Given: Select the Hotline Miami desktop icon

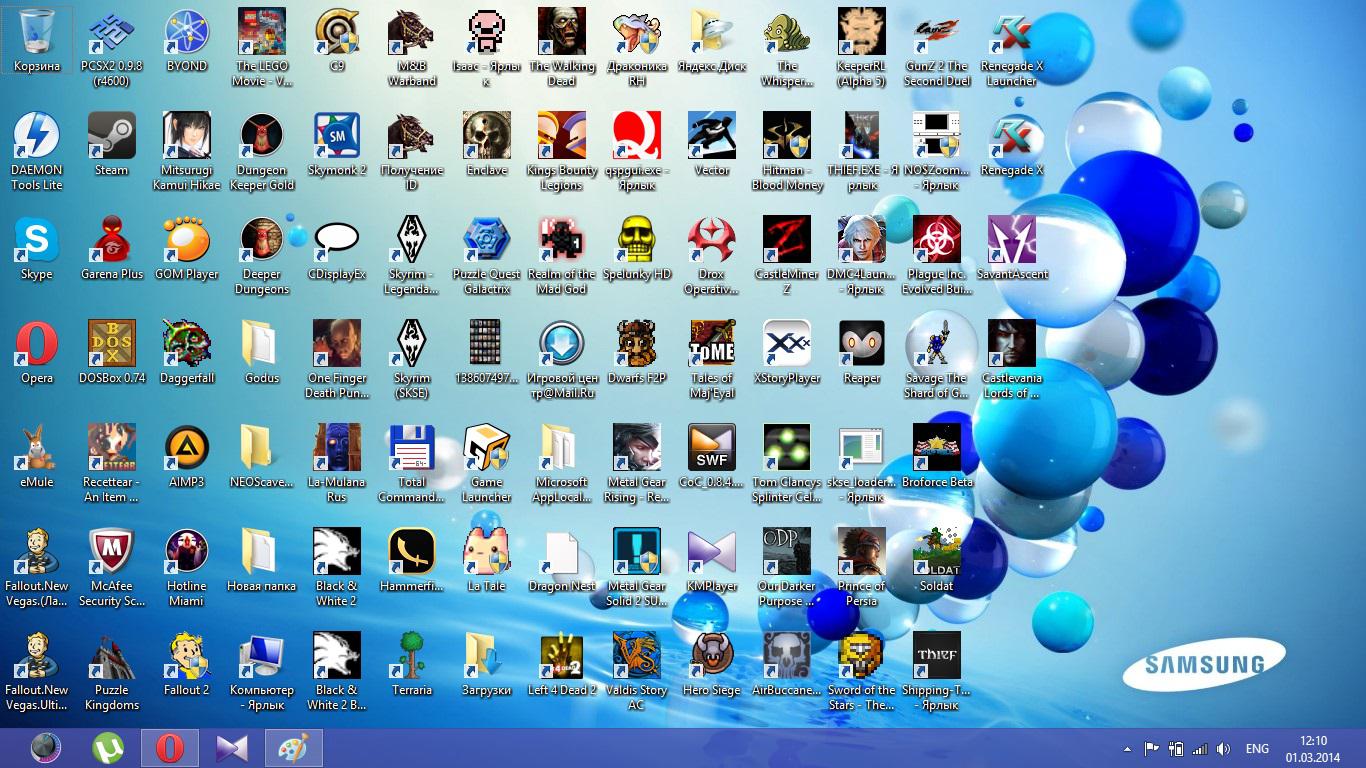Looking at the screenshot, I should (187, 553).
